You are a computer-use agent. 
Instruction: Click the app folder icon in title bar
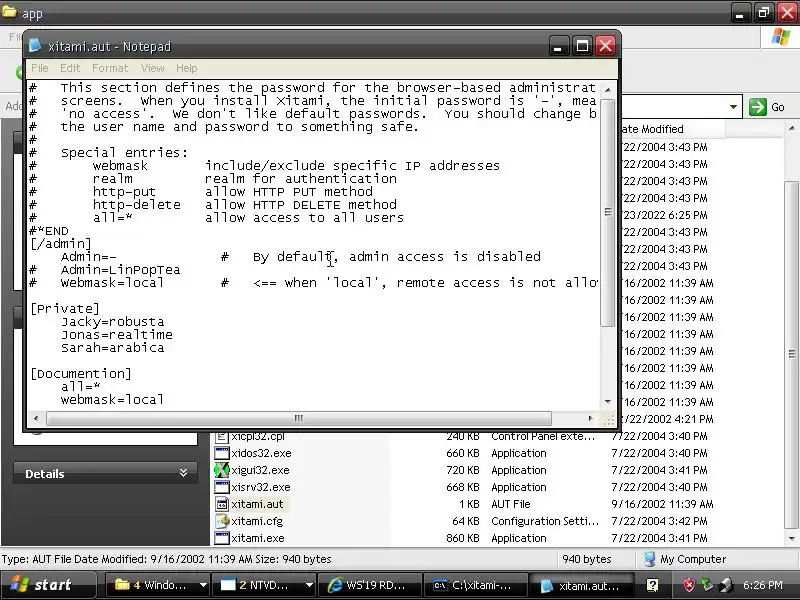coord(9,12)
